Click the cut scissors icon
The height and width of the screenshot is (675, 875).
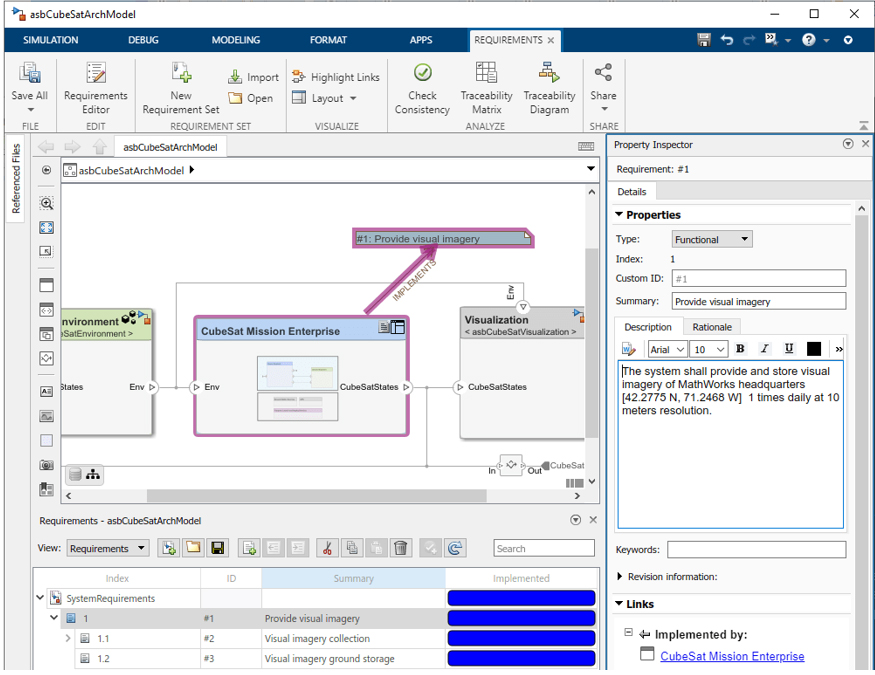tap(326, 548)
